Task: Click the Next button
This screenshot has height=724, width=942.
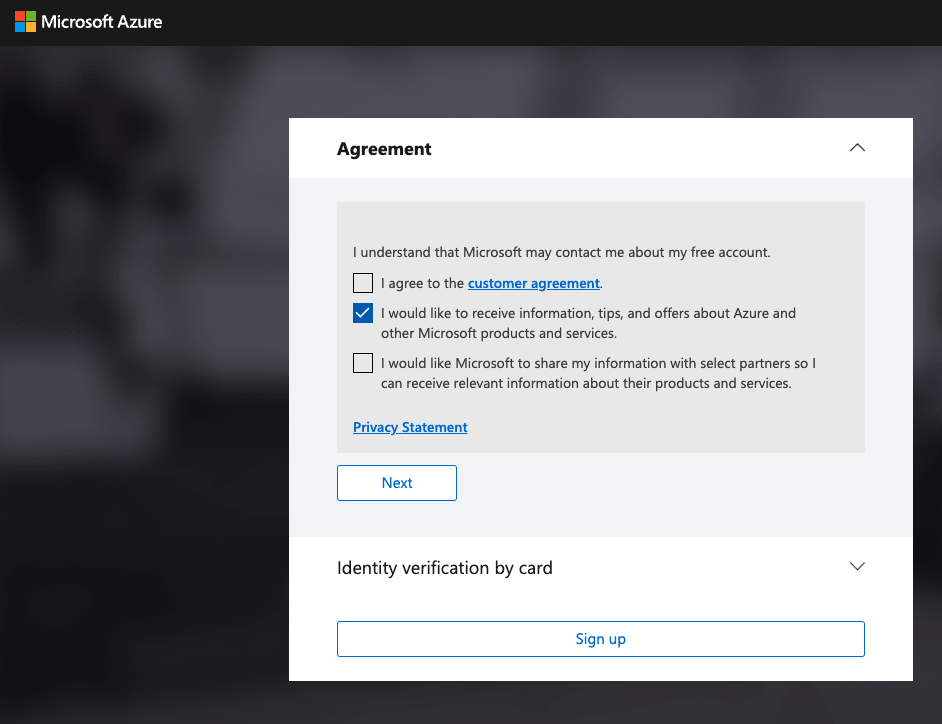Action: coord(397,483)
